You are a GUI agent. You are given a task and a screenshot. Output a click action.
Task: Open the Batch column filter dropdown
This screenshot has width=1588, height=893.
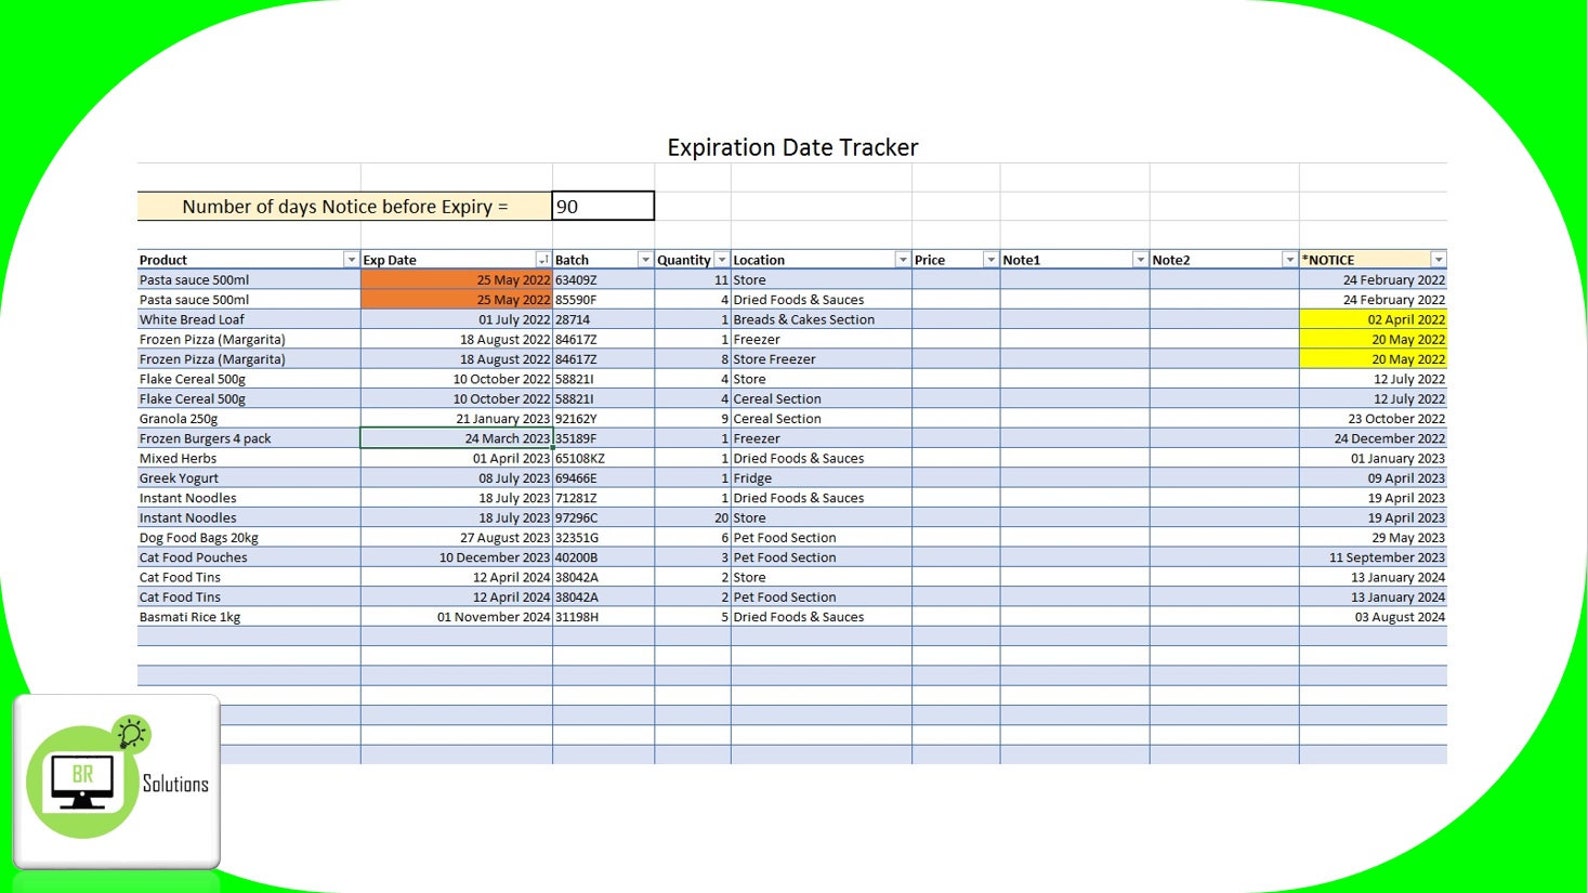645,260
